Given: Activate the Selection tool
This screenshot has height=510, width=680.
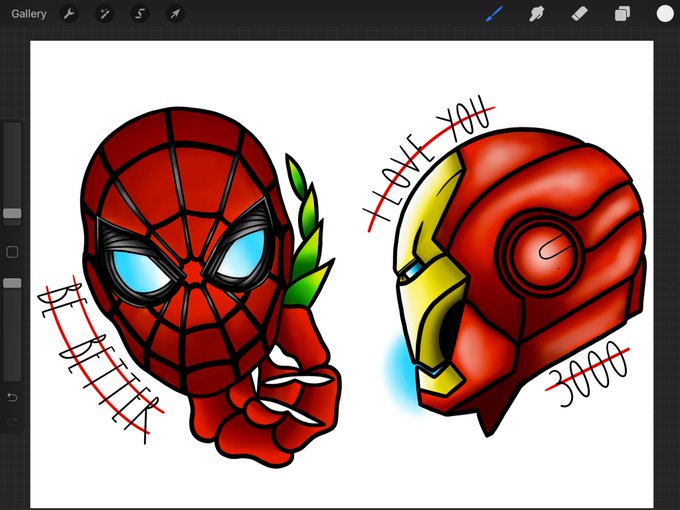Looking at the screenshot, I should tap(140, 14).
